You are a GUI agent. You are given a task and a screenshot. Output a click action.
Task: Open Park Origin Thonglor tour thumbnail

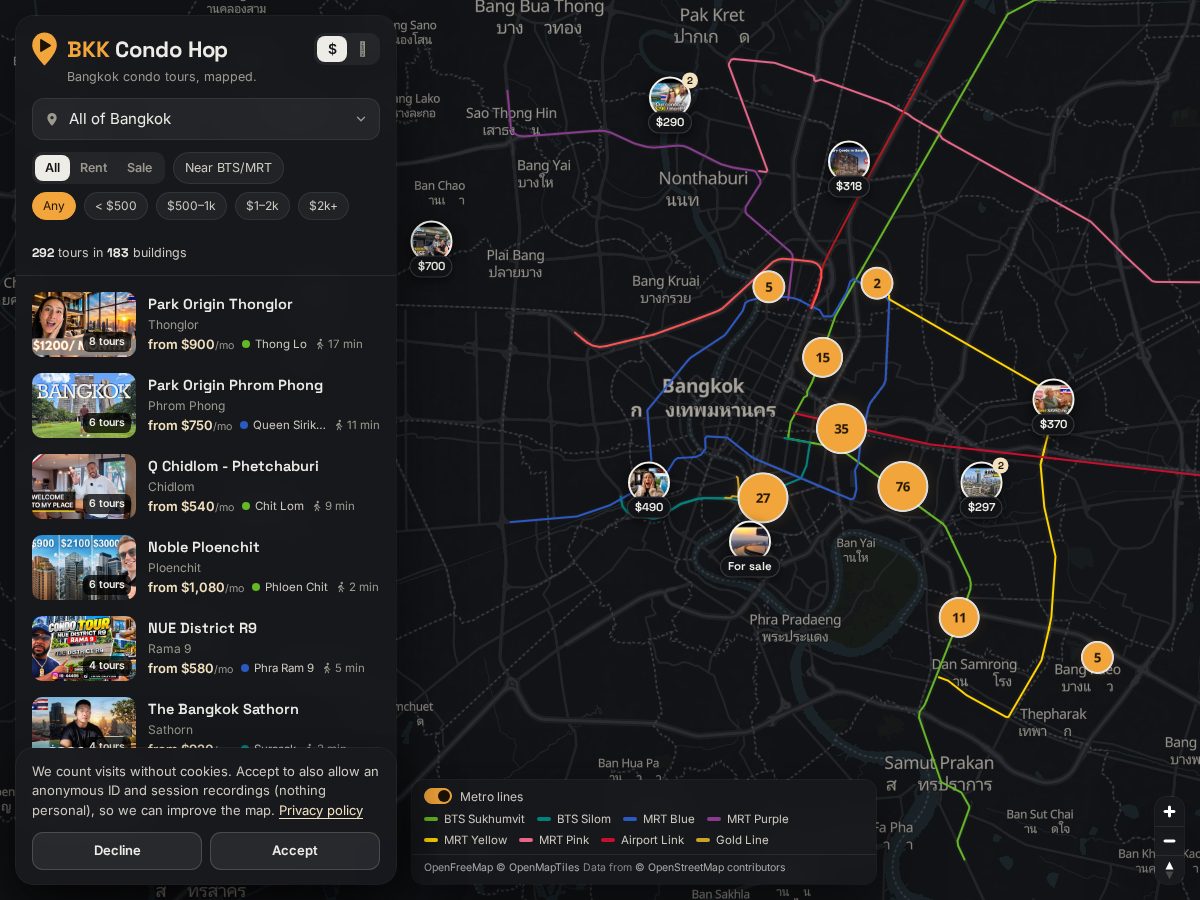coord(84,324)
